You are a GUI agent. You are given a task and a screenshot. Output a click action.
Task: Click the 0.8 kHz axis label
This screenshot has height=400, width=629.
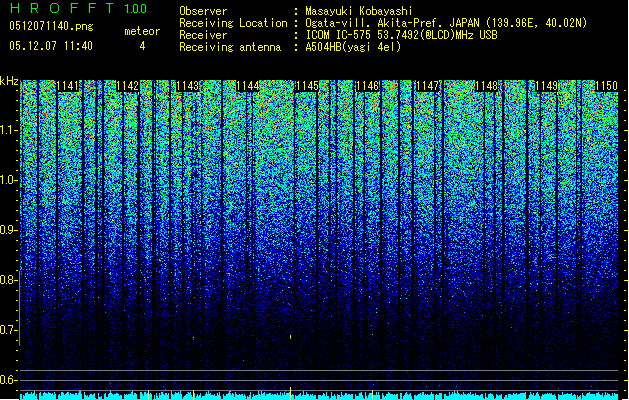tap(8, 280)
